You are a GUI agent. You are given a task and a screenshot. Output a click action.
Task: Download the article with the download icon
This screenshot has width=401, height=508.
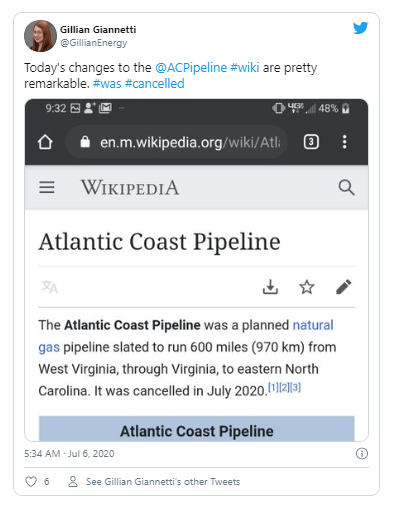coord(270,287)
